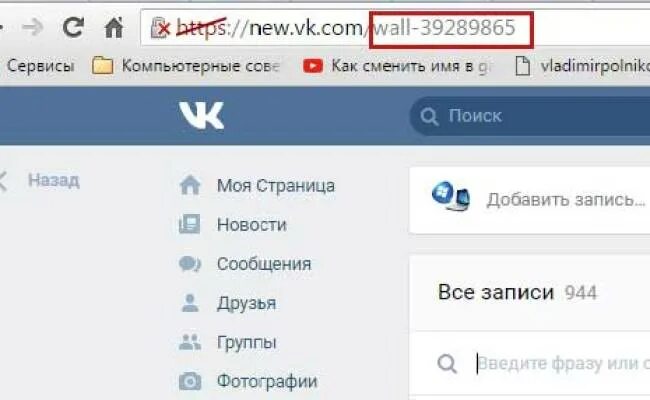Viewport: 650px width, 400px height.
Task: Click the people icon beside Группы
Action: [x=190, y=342]
